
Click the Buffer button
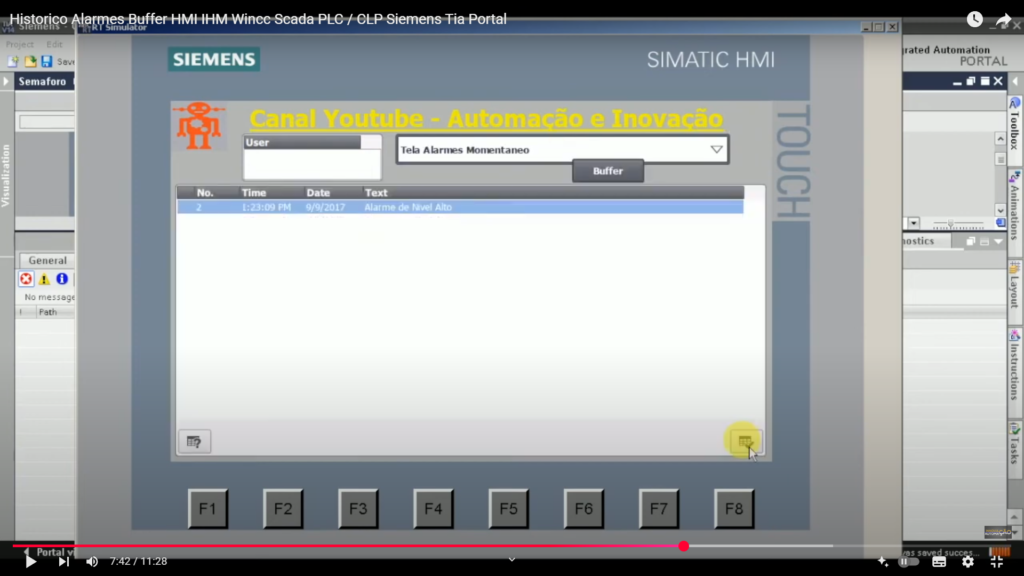(x=608, y=171)
